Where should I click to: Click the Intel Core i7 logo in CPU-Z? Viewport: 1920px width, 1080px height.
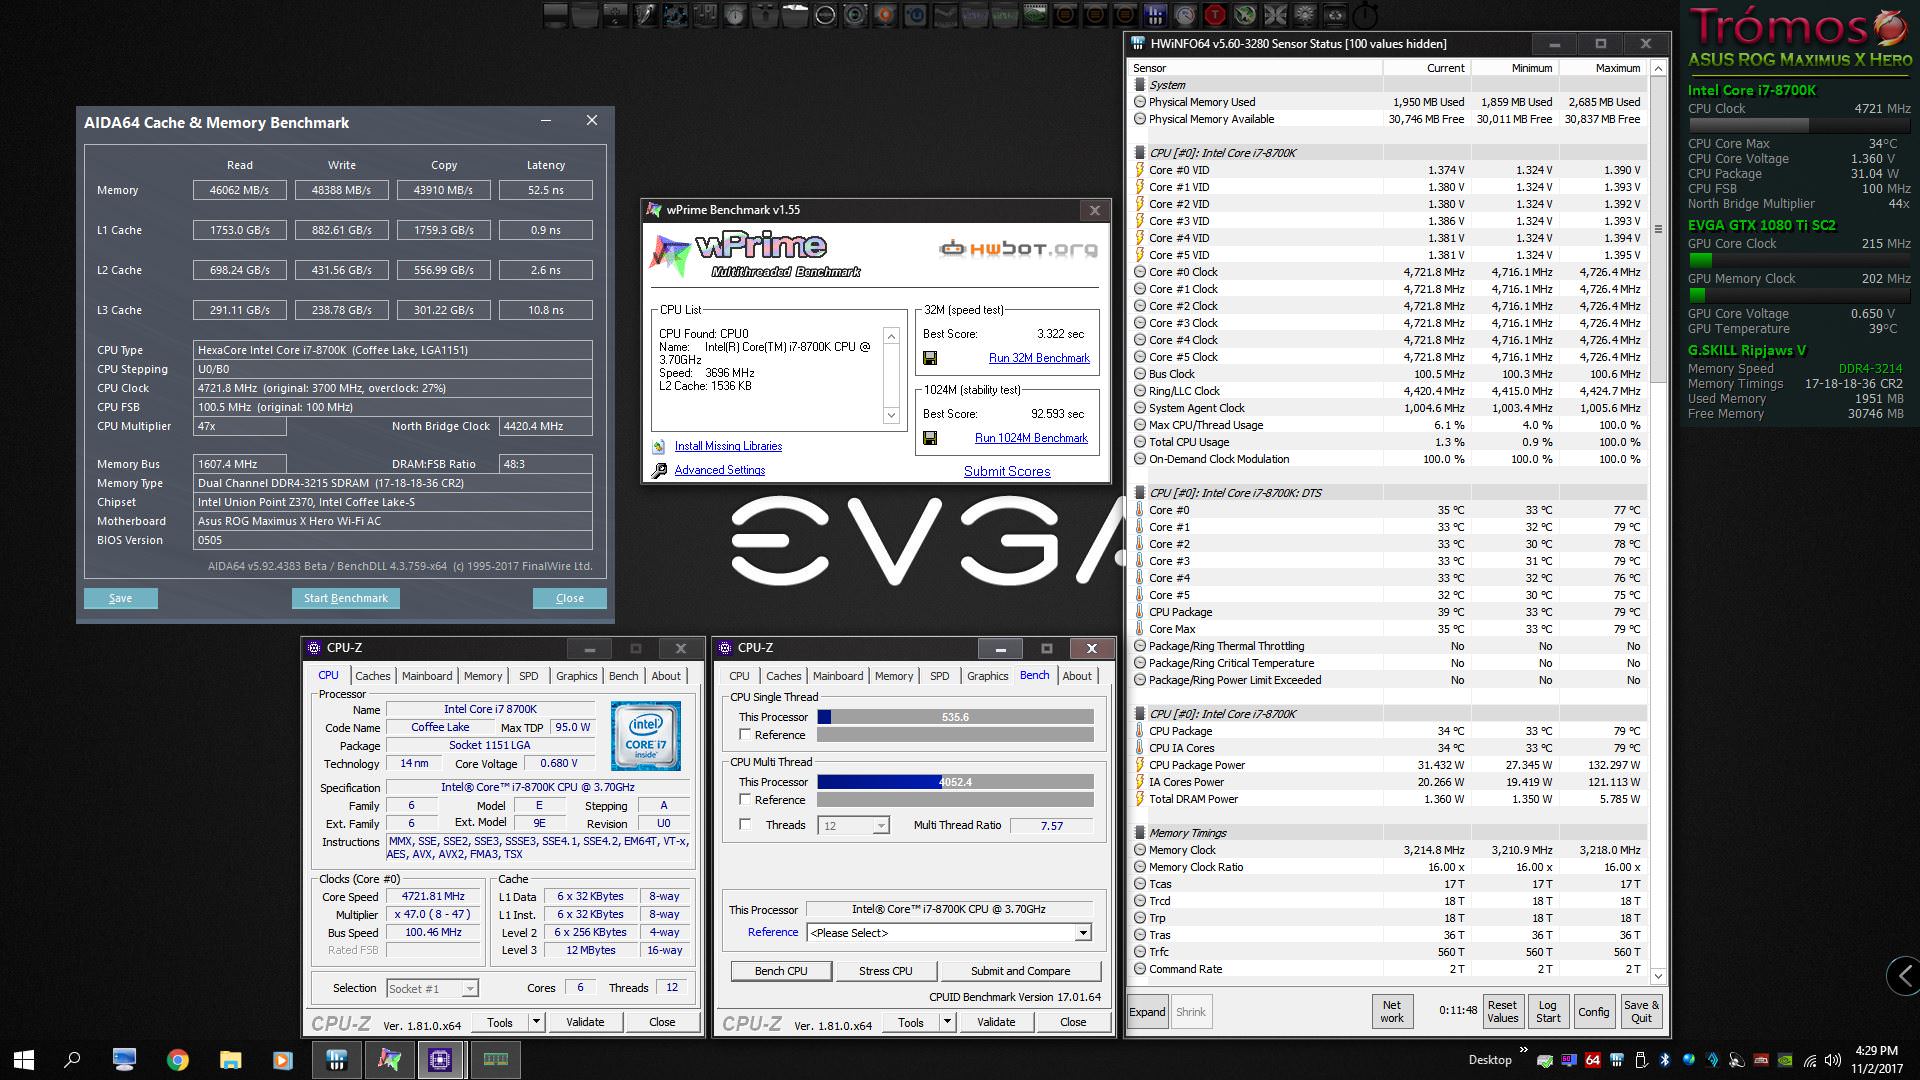click(646, 735)
